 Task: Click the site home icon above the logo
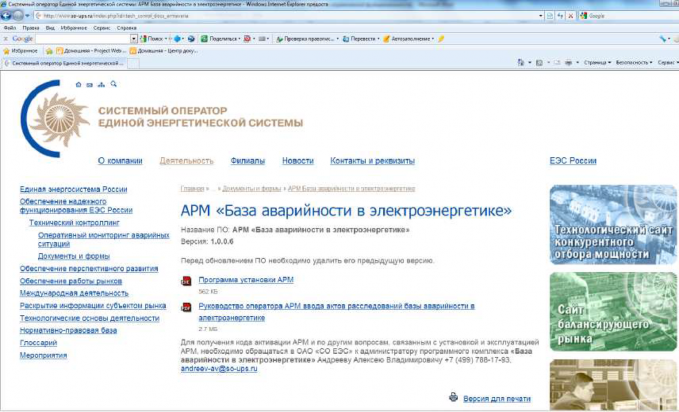[78, 84]
